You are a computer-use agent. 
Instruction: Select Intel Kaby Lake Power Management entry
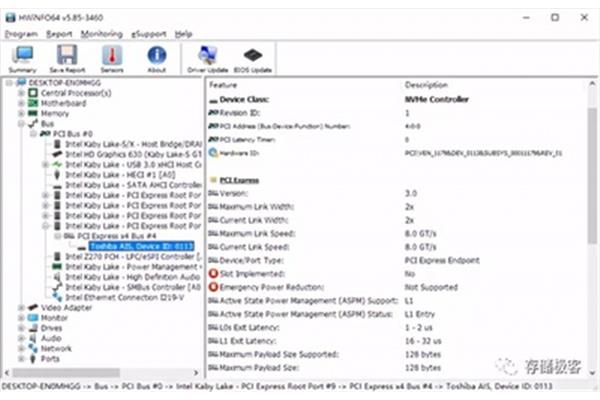(134, 267)
